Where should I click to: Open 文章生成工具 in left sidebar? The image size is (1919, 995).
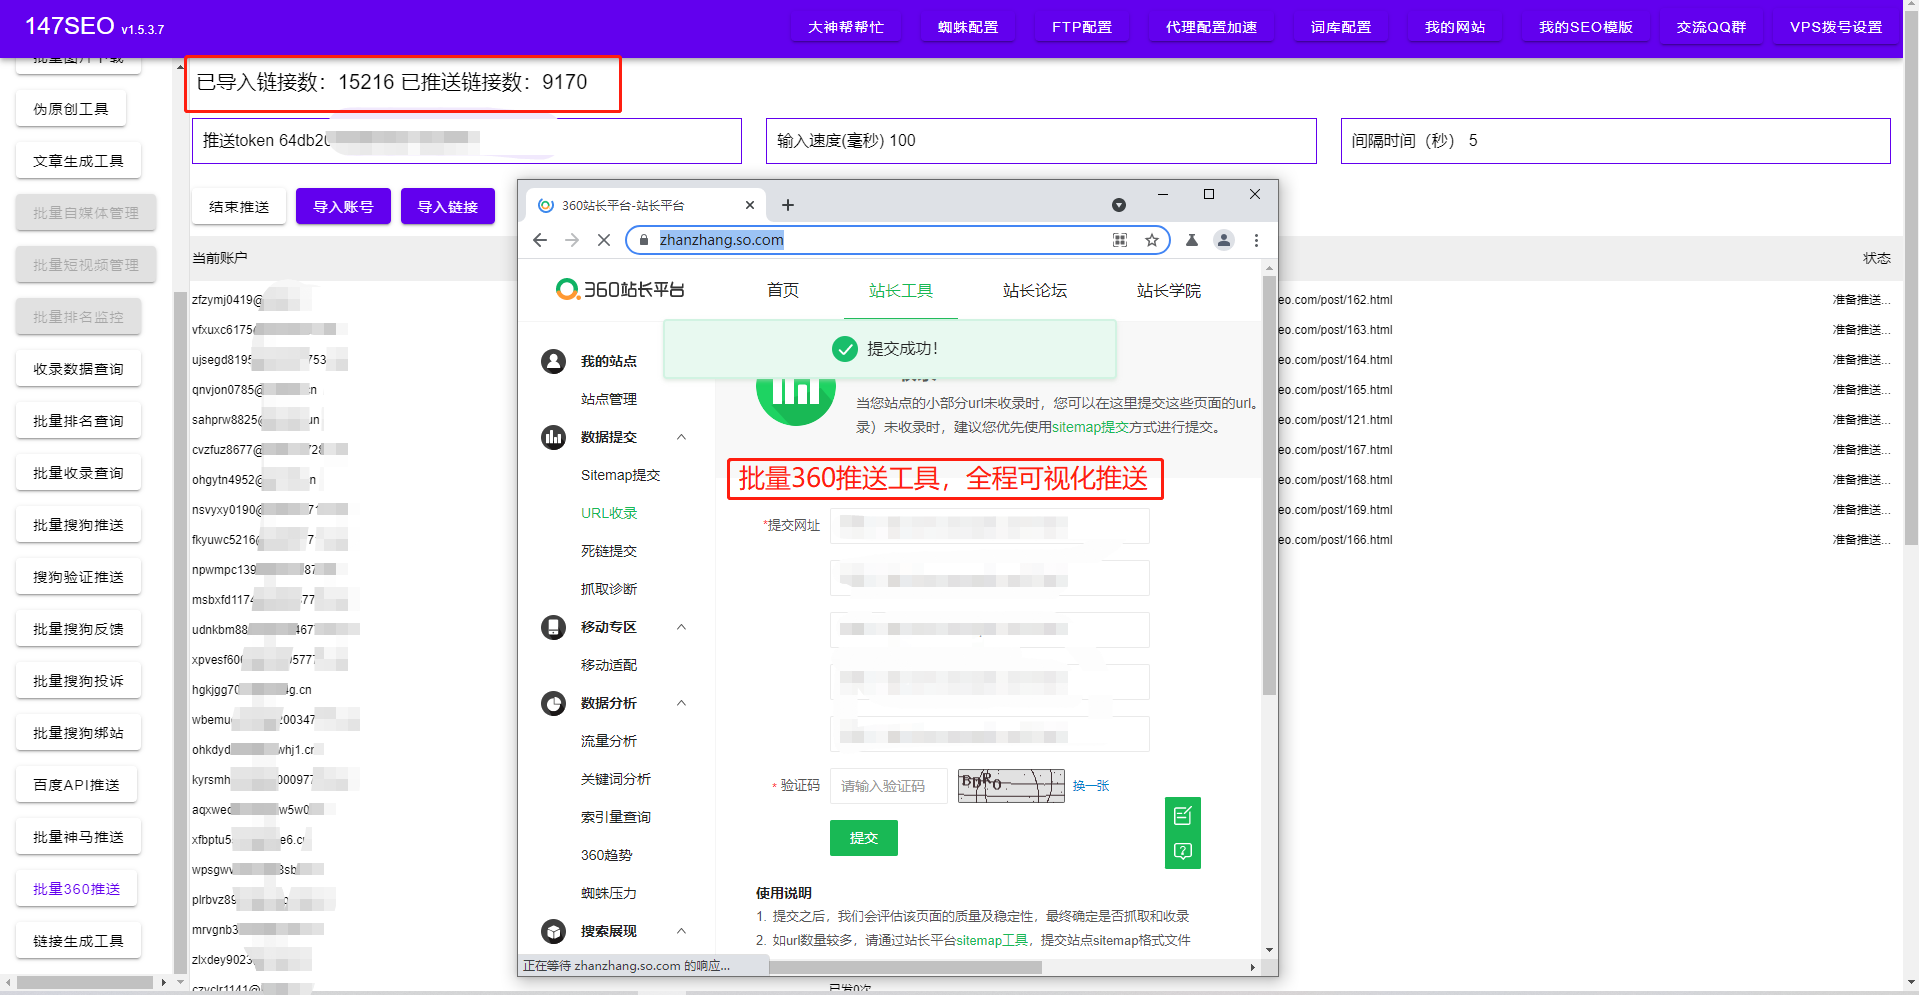coord(78,161)
